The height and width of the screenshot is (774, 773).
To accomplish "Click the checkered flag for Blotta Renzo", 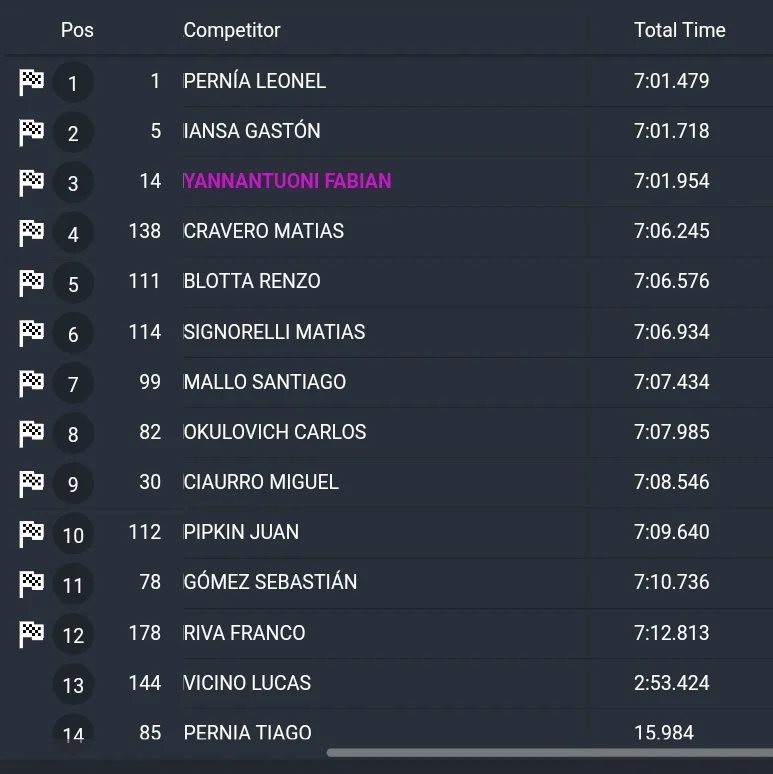I will (x=32, y=283).
